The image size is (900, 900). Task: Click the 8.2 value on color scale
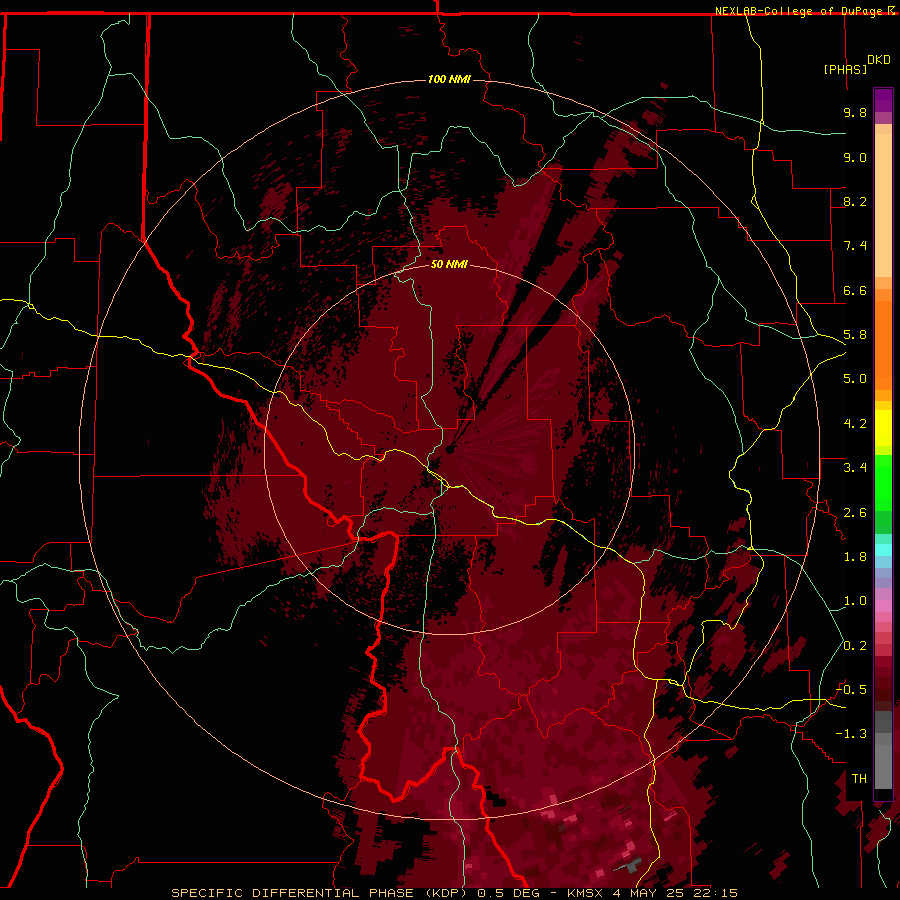(x=855, y=201)
